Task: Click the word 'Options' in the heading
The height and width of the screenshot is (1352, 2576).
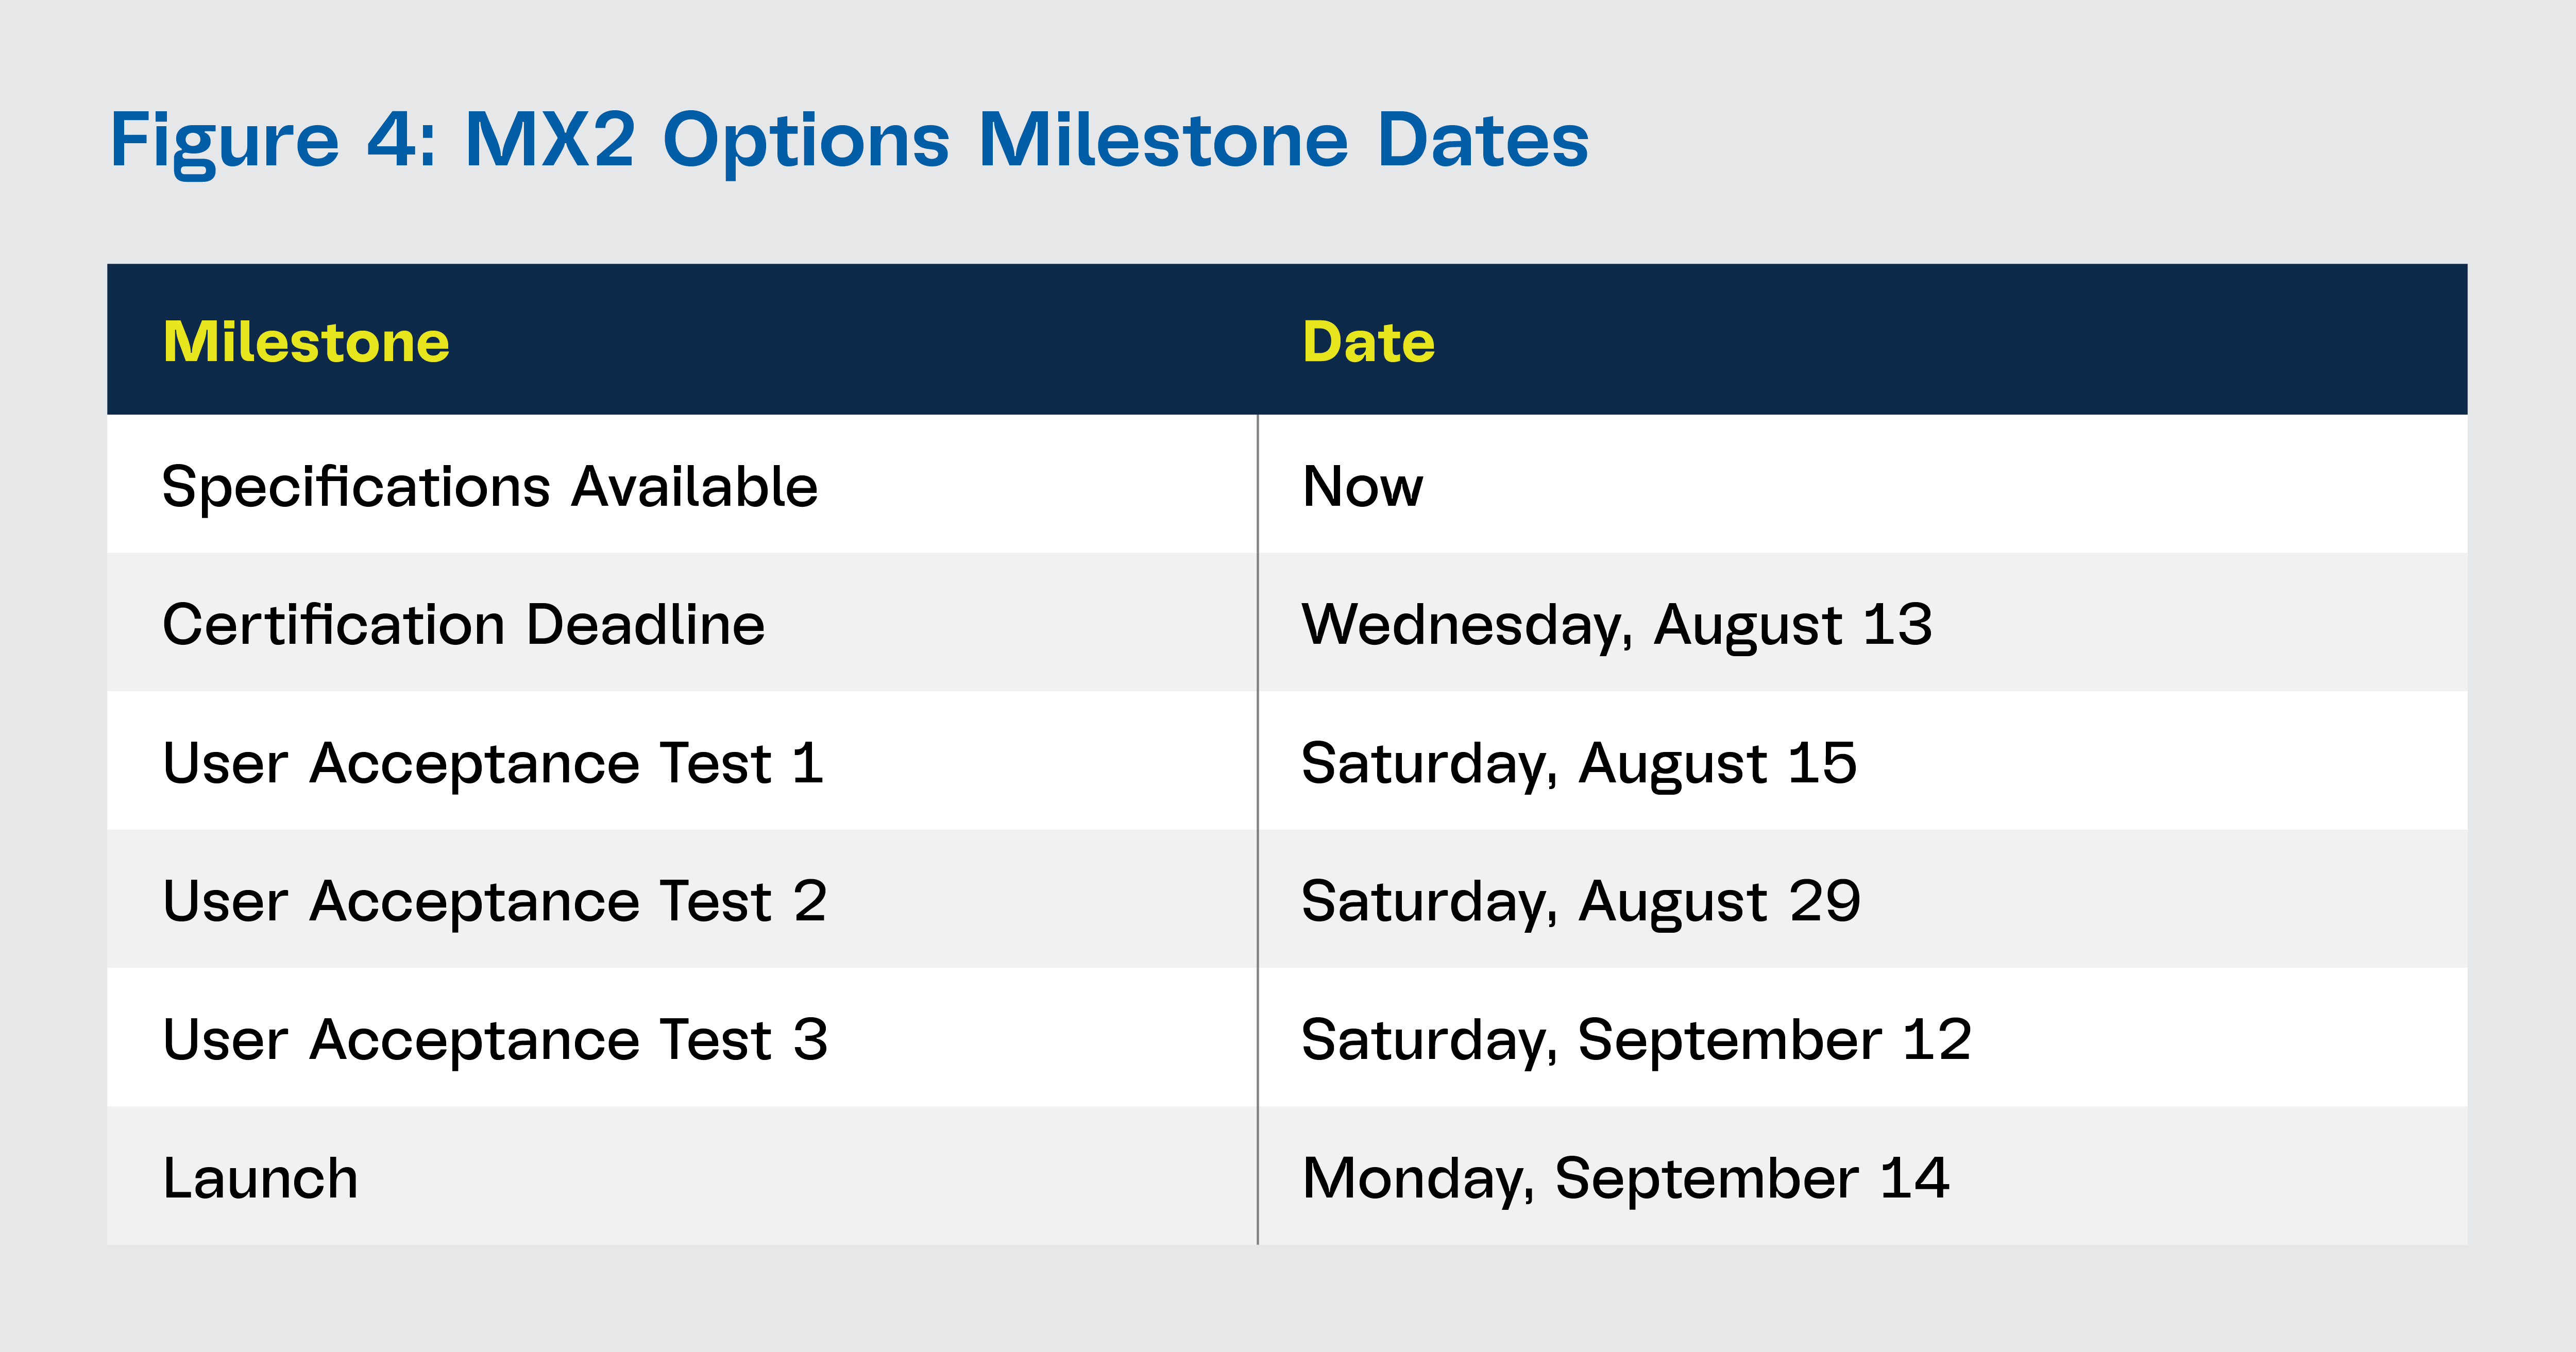Action: [806, 140]
